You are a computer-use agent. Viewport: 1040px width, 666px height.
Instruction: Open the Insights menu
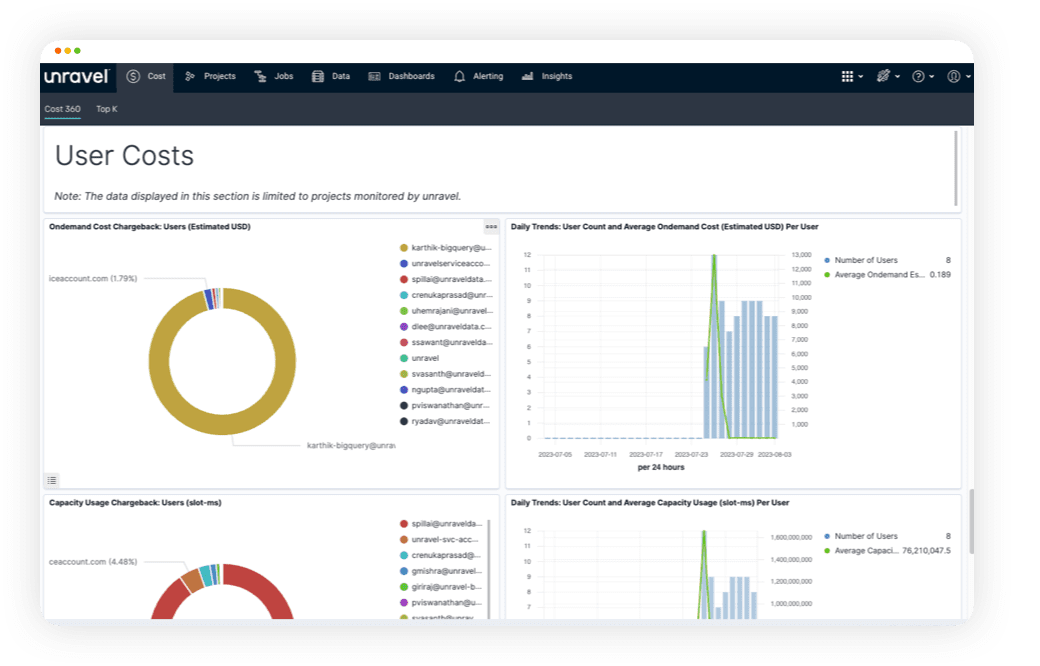(547, 77)
